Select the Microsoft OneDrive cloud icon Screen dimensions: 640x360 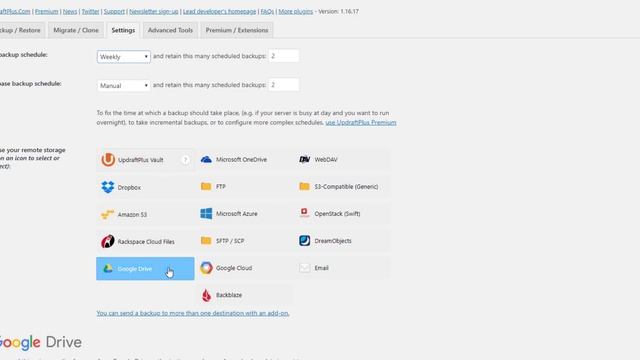[x=206, y=160]
